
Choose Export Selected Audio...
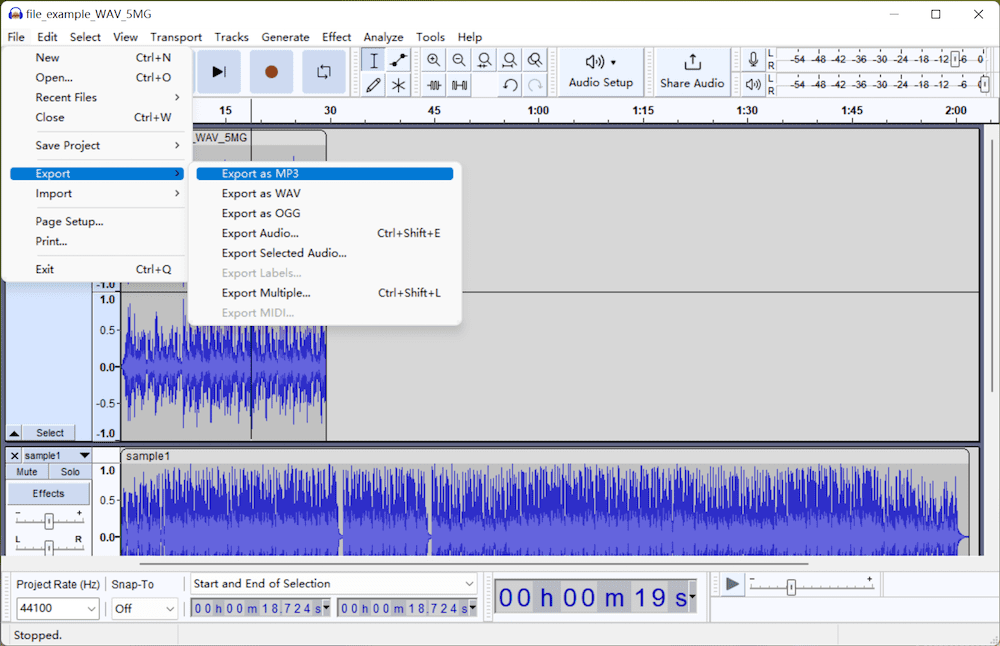pyautogui.click(x=325, y=253)
